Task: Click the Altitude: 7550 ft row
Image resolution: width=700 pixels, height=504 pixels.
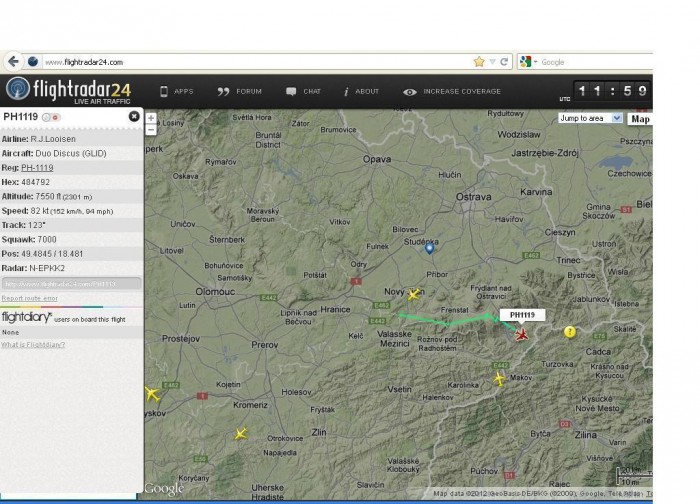Action: coord(71,196)
